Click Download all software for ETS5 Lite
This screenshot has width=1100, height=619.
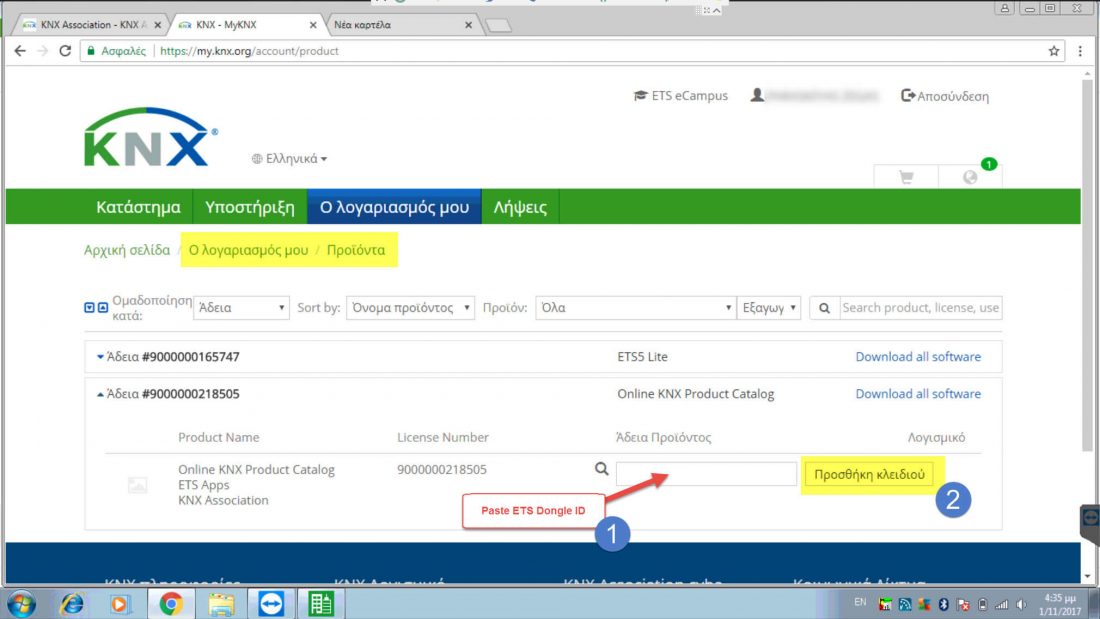[918, 357]
